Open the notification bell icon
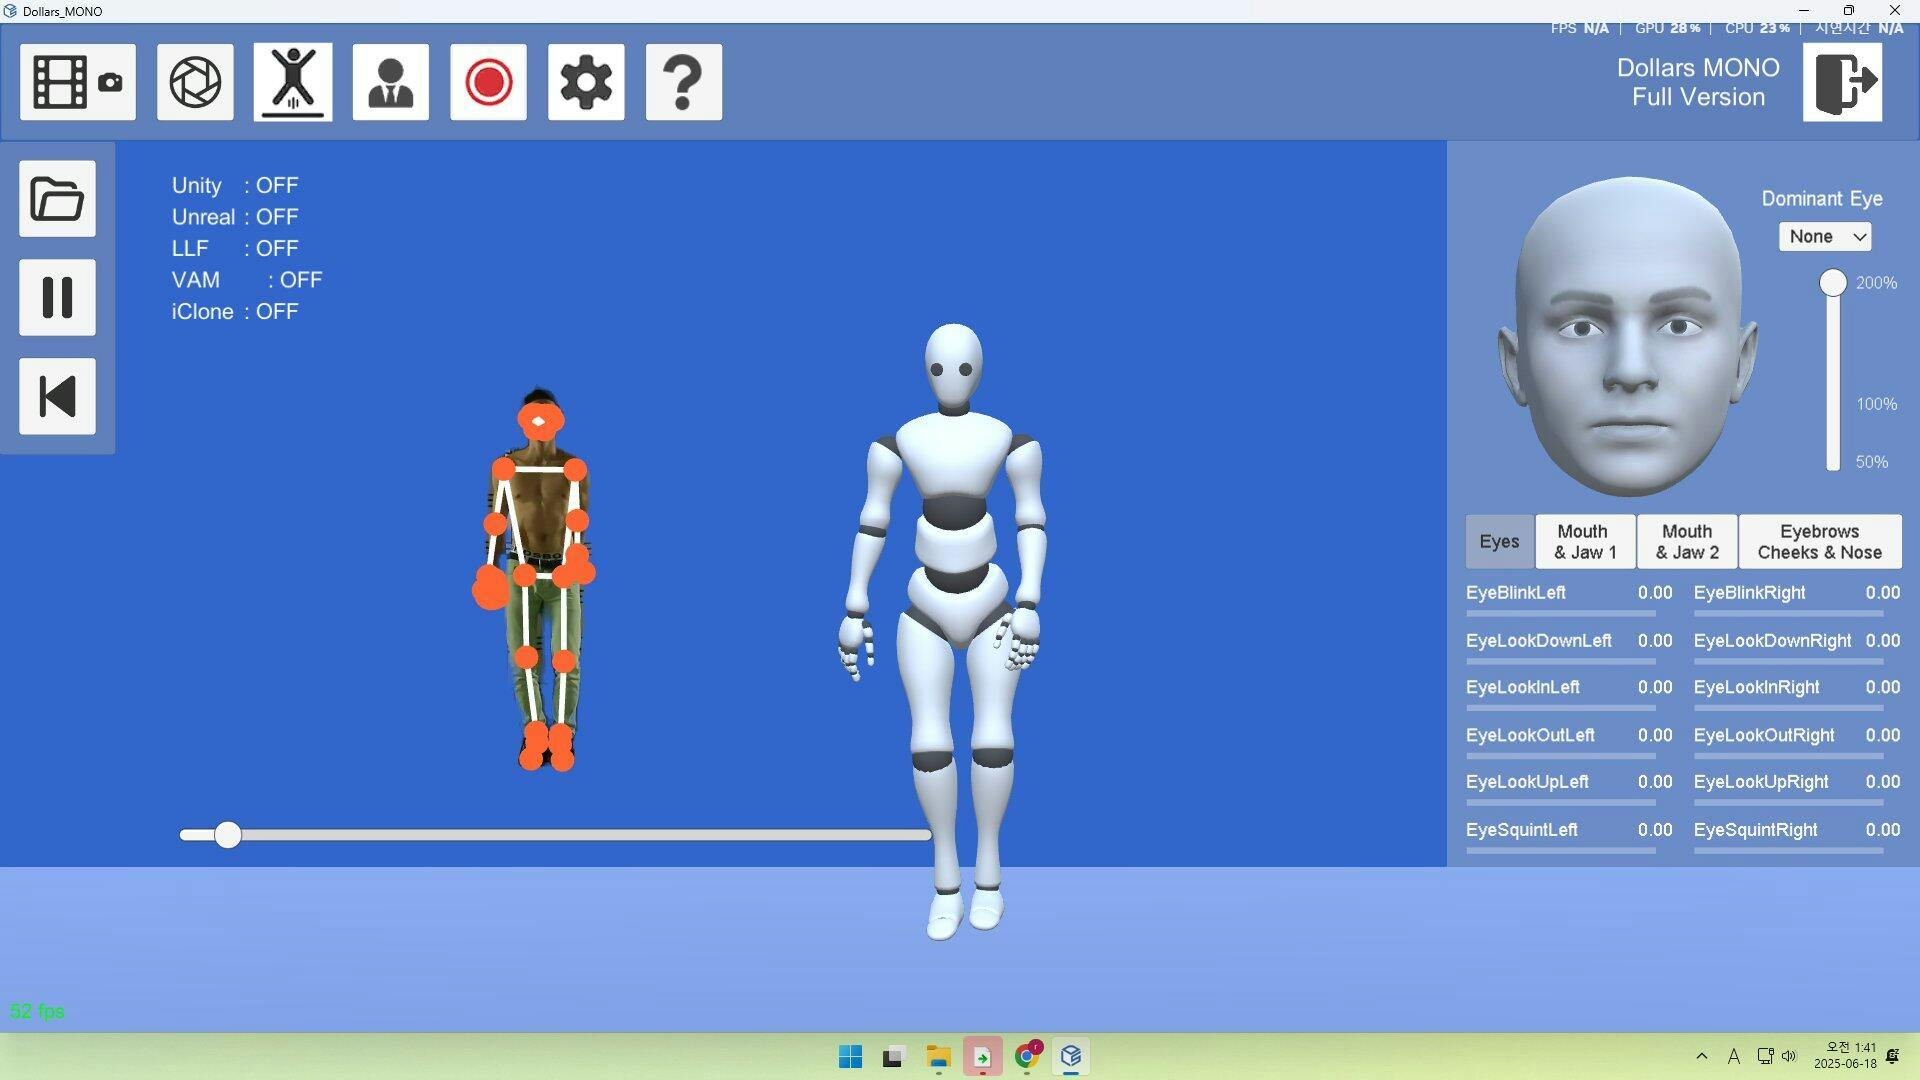Screen dimensions: 1920x1080 click(x=1893, y=1056)
